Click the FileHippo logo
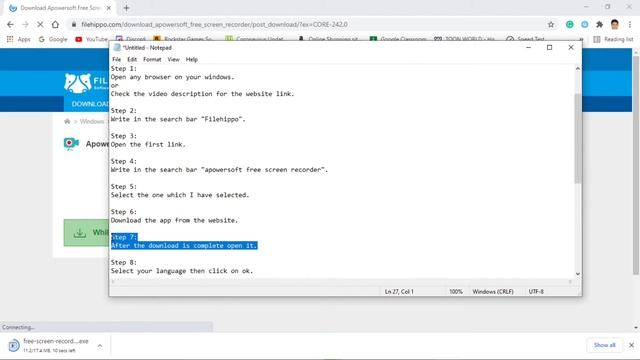Viewport: 640px width, 360px height. 86,83
